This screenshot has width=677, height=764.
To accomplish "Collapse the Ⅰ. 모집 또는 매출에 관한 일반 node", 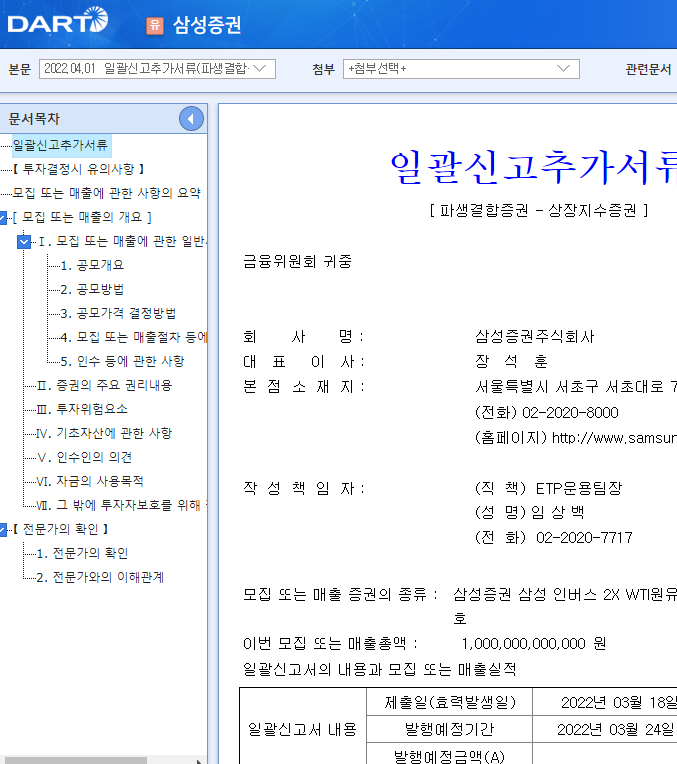I will 23,241.
